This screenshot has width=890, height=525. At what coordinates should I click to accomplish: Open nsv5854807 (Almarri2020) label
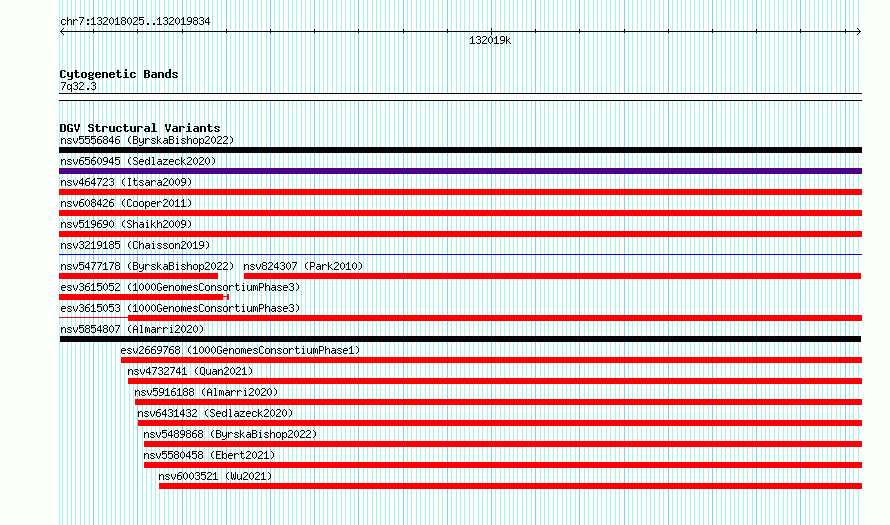click(132, 329)
